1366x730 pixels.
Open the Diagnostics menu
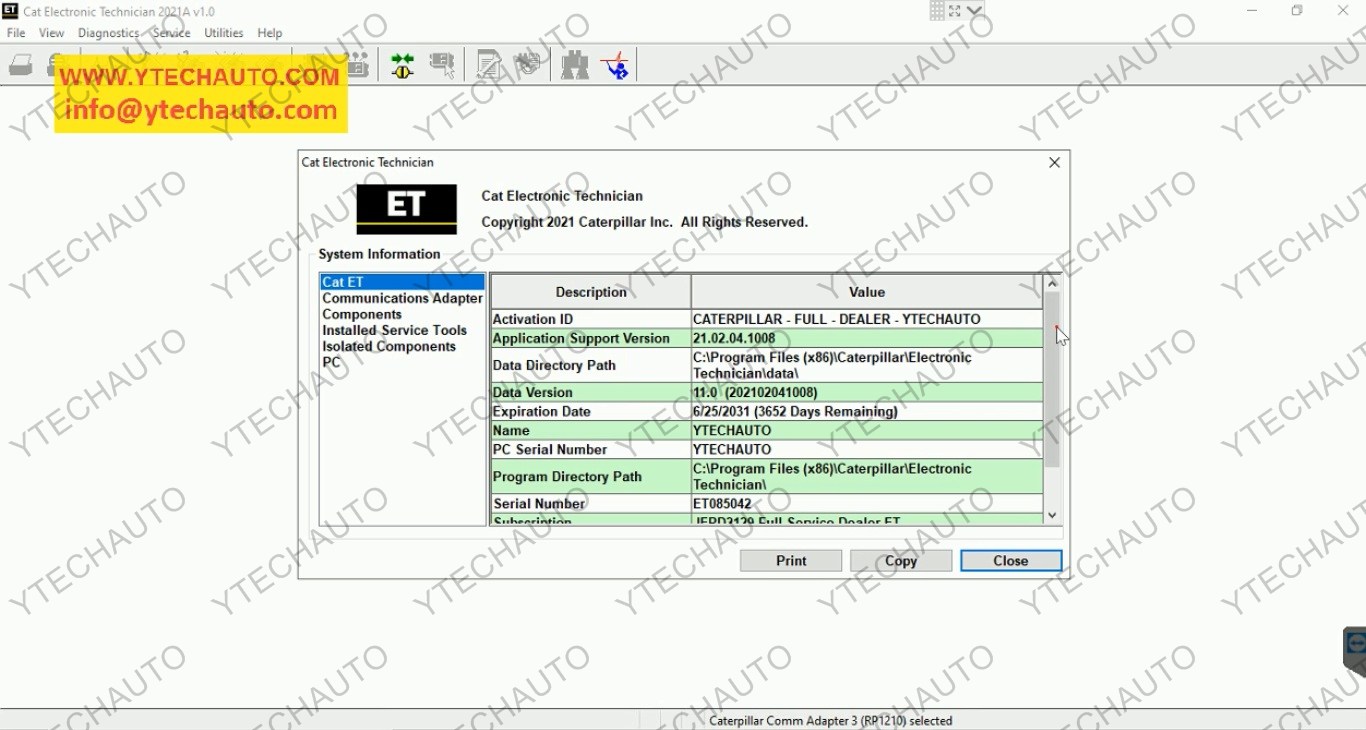coord(108,33)
